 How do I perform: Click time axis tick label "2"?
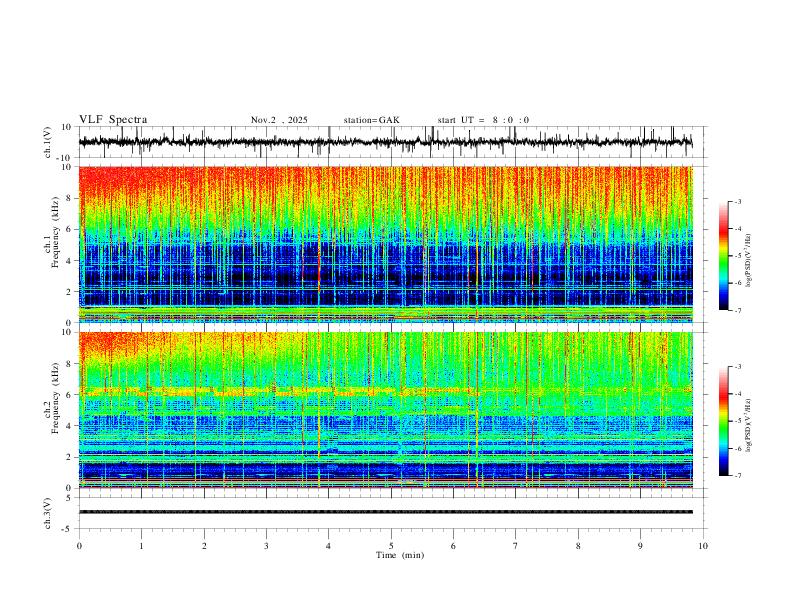[x=204, y=546]
